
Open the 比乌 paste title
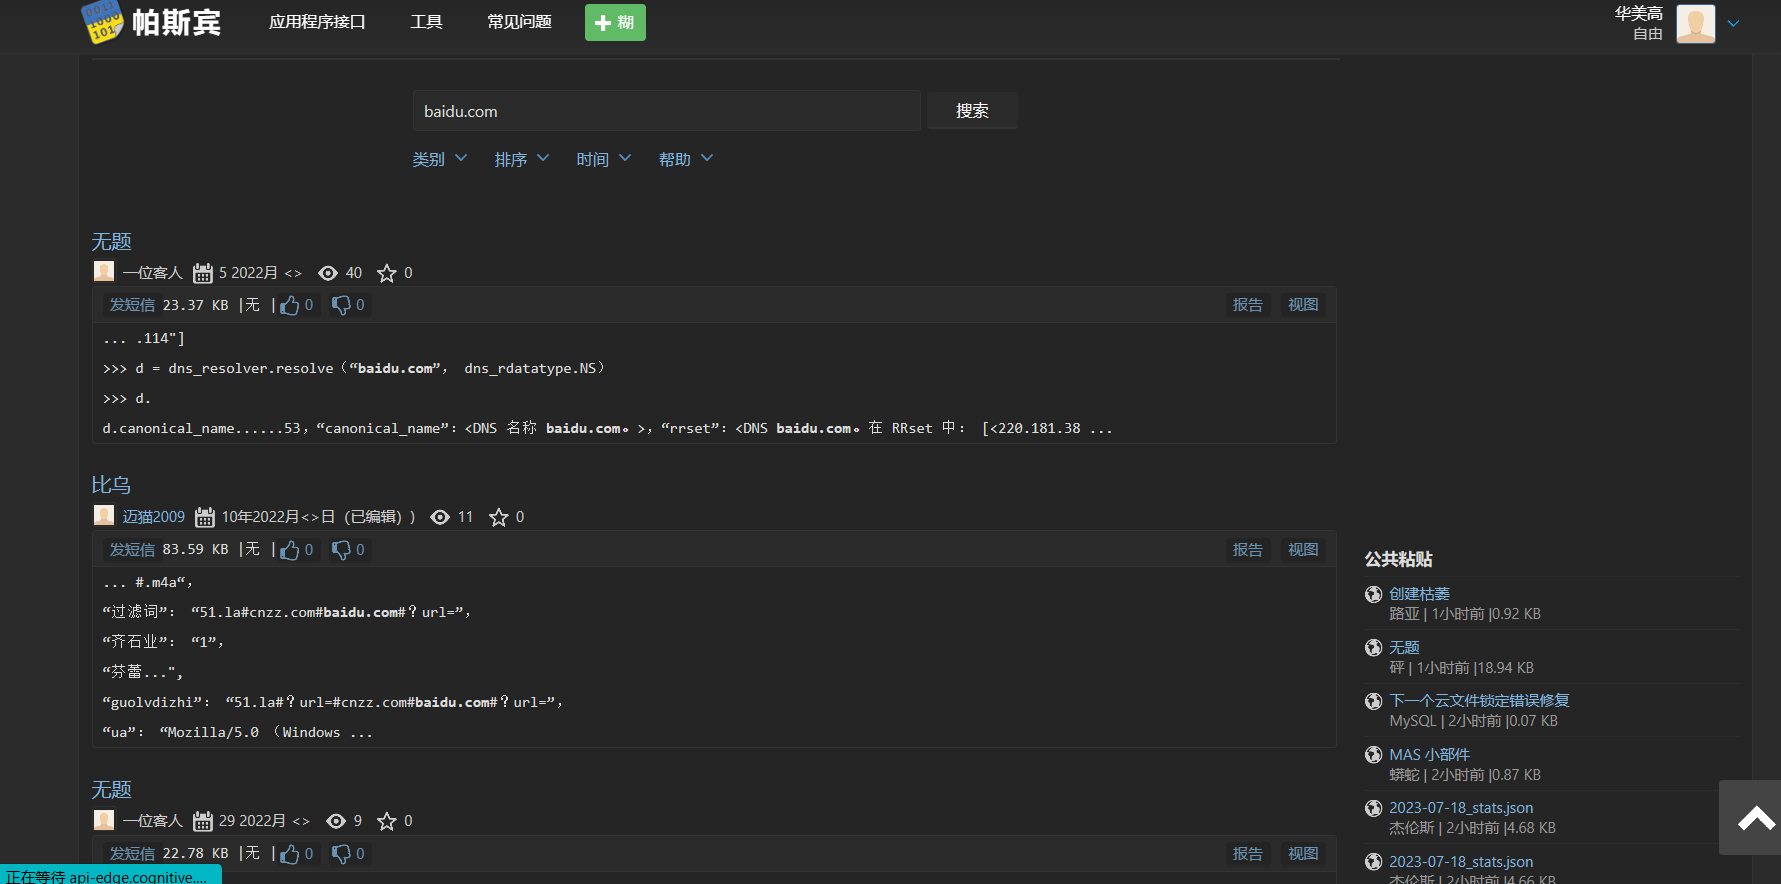pyautogui.click(x=111, y=485)
